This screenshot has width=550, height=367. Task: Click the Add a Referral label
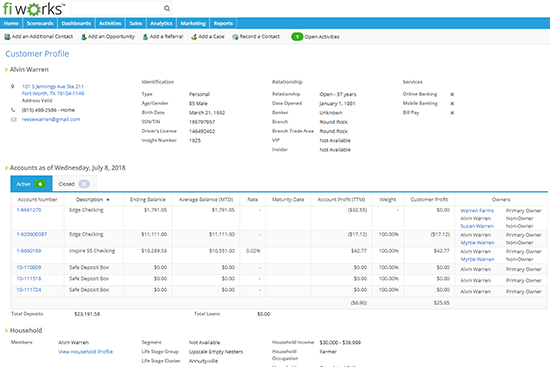(167, 36)
